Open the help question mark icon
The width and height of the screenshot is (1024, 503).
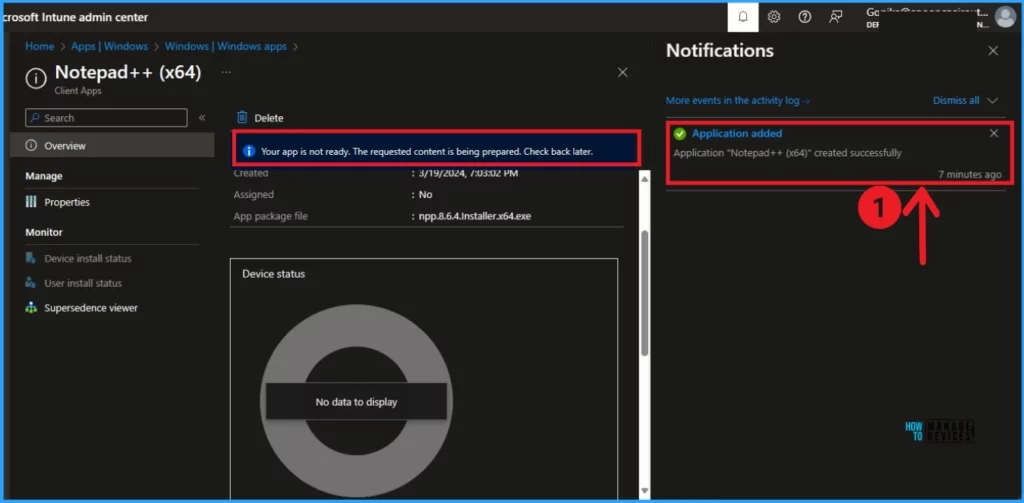click(805, 17)
